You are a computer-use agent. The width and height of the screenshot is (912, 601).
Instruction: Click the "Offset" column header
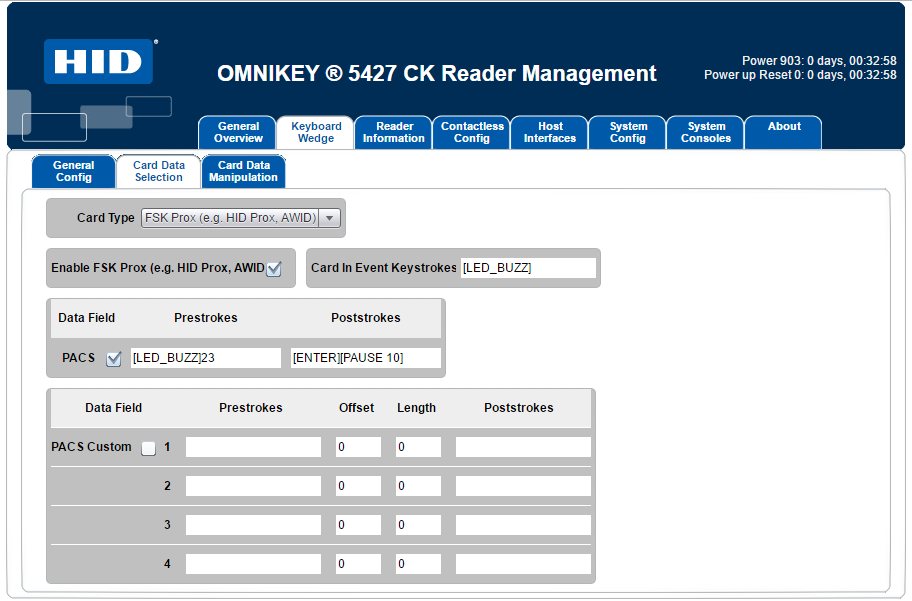[x=357, y=408]
